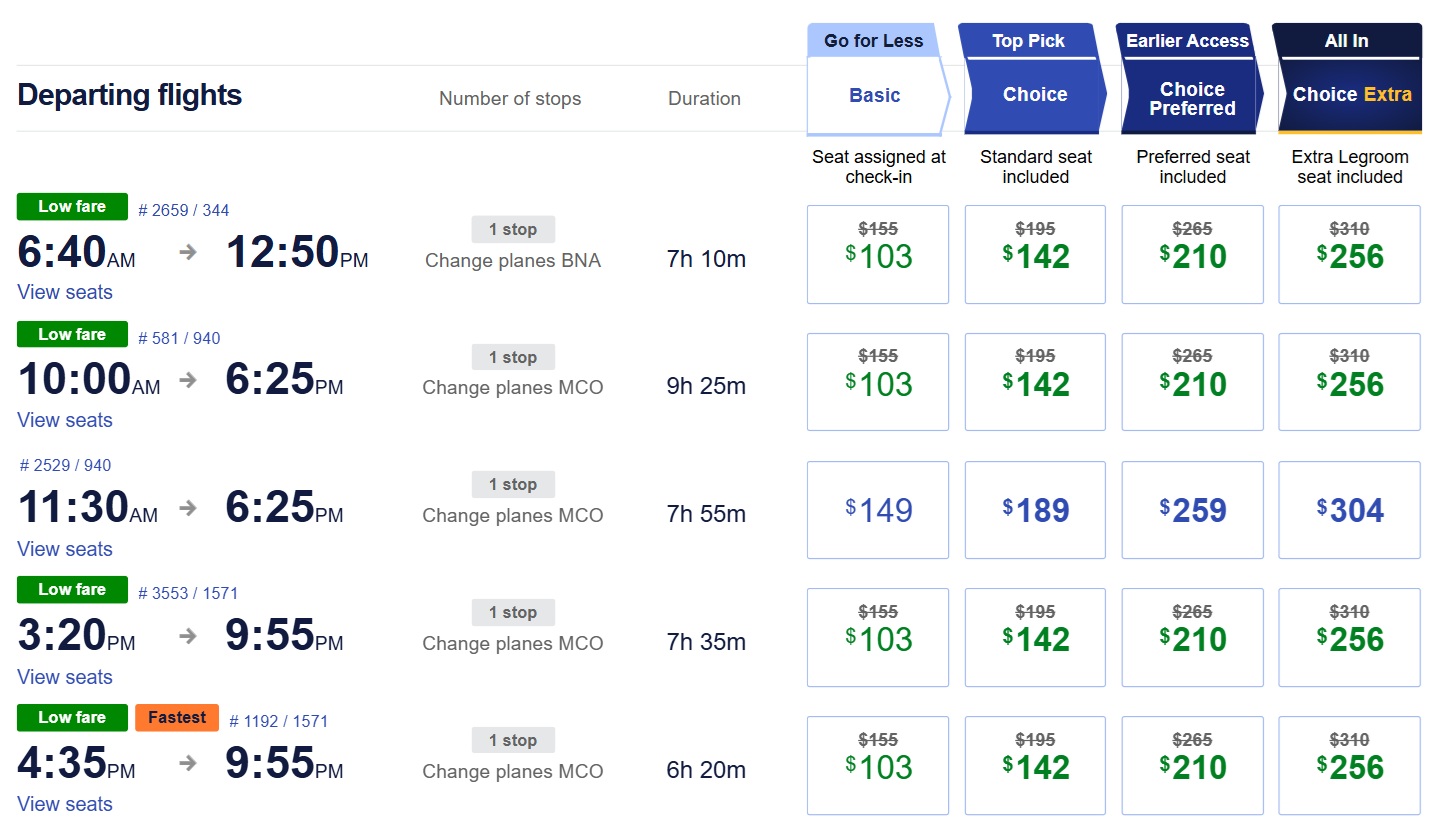
Task: Expand the 1 stop details on the 3:20 PM flight
Action: click(x=513, y=612)
